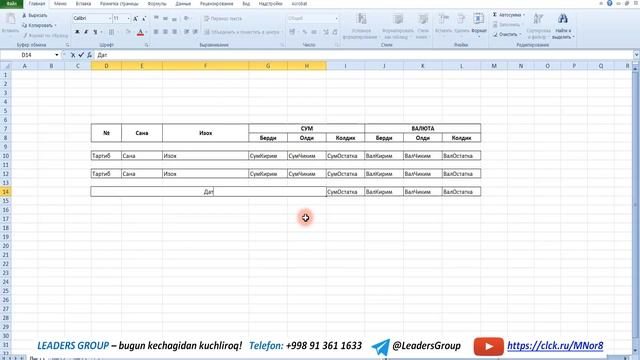Click the percent style number format
The image size is (640, 360).
pyautogui.click(x=304, y=32)
